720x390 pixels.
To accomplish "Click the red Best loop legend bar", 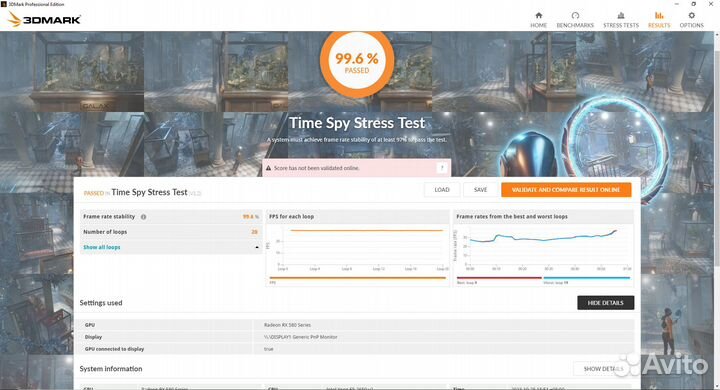I will (x=499, y=278).
